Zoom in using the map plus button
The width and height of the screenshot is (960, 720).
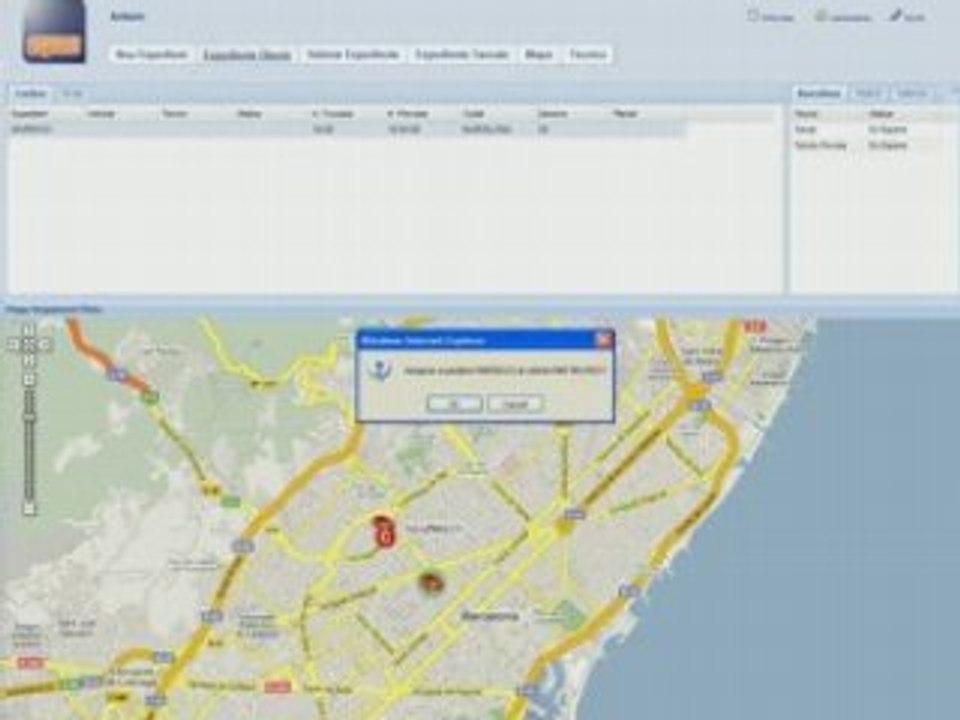pos(28,379)
